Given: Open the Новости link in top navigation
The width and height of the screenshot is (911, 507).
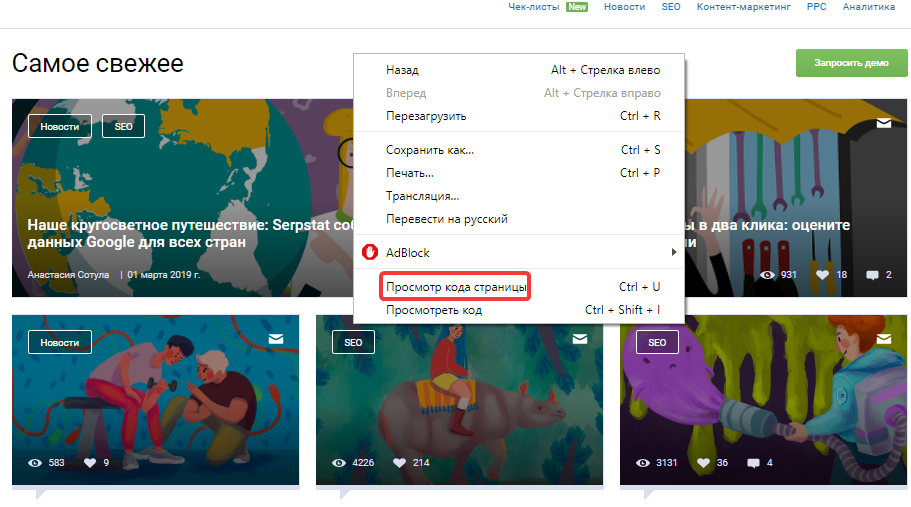Looking at the screenshot, I should point(625,7).
